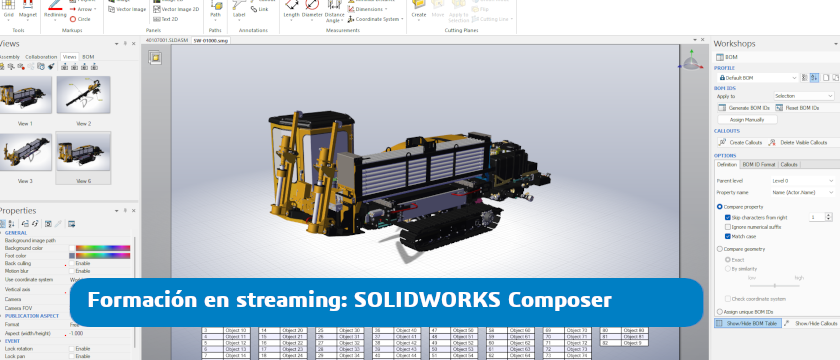Add a Text 2D panel

click(166, 19)
